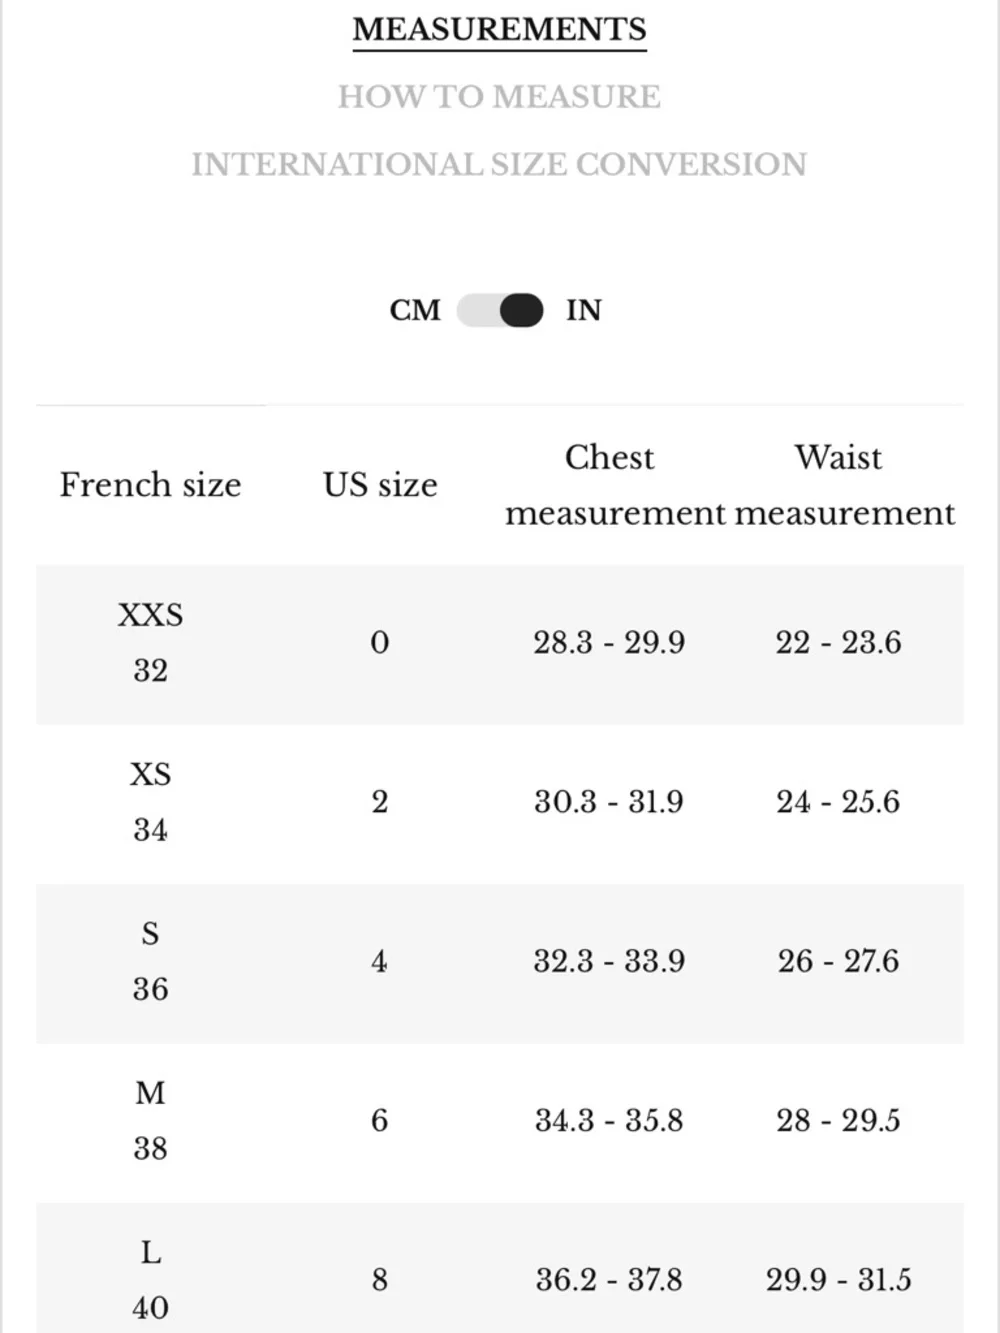Click US size 4 cell

point(379,962)
